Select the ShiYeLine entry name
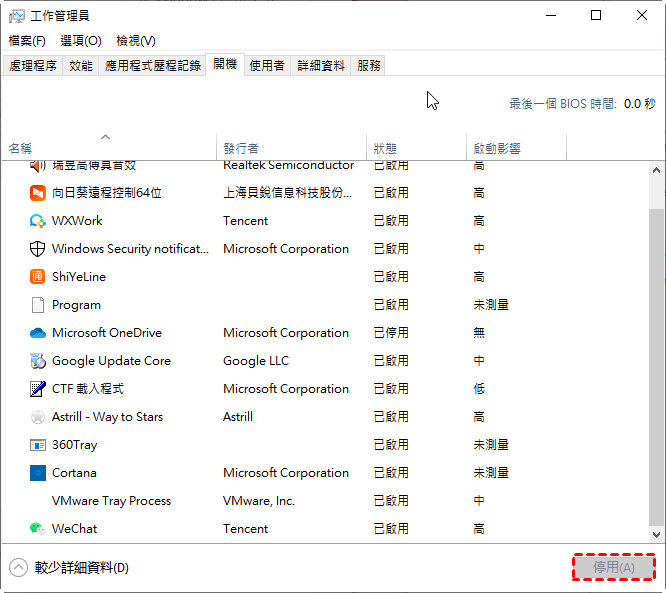Viewport: 666px width, 593px height. coord(79,277)
